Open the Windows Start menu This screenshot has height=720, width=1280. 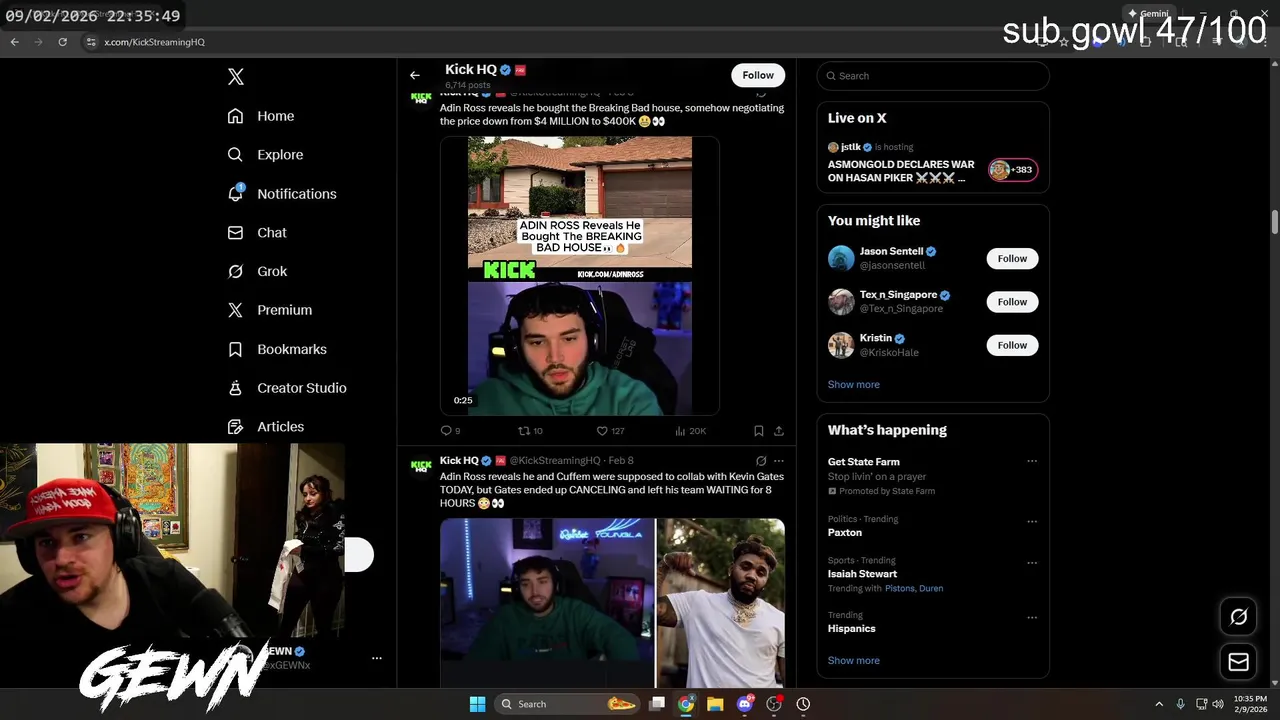tap(477, 704)
